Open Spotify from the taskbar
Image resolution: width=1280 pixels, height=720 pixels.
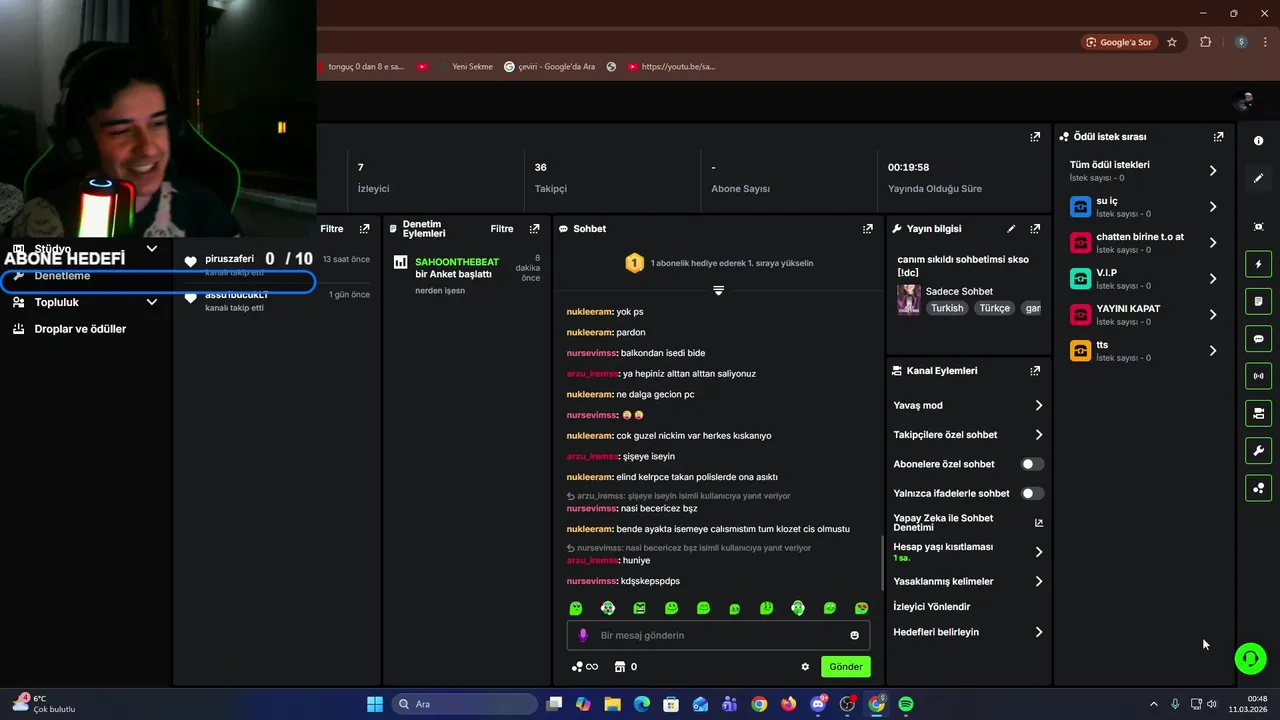pyautogui.click(x=906, y=704)
